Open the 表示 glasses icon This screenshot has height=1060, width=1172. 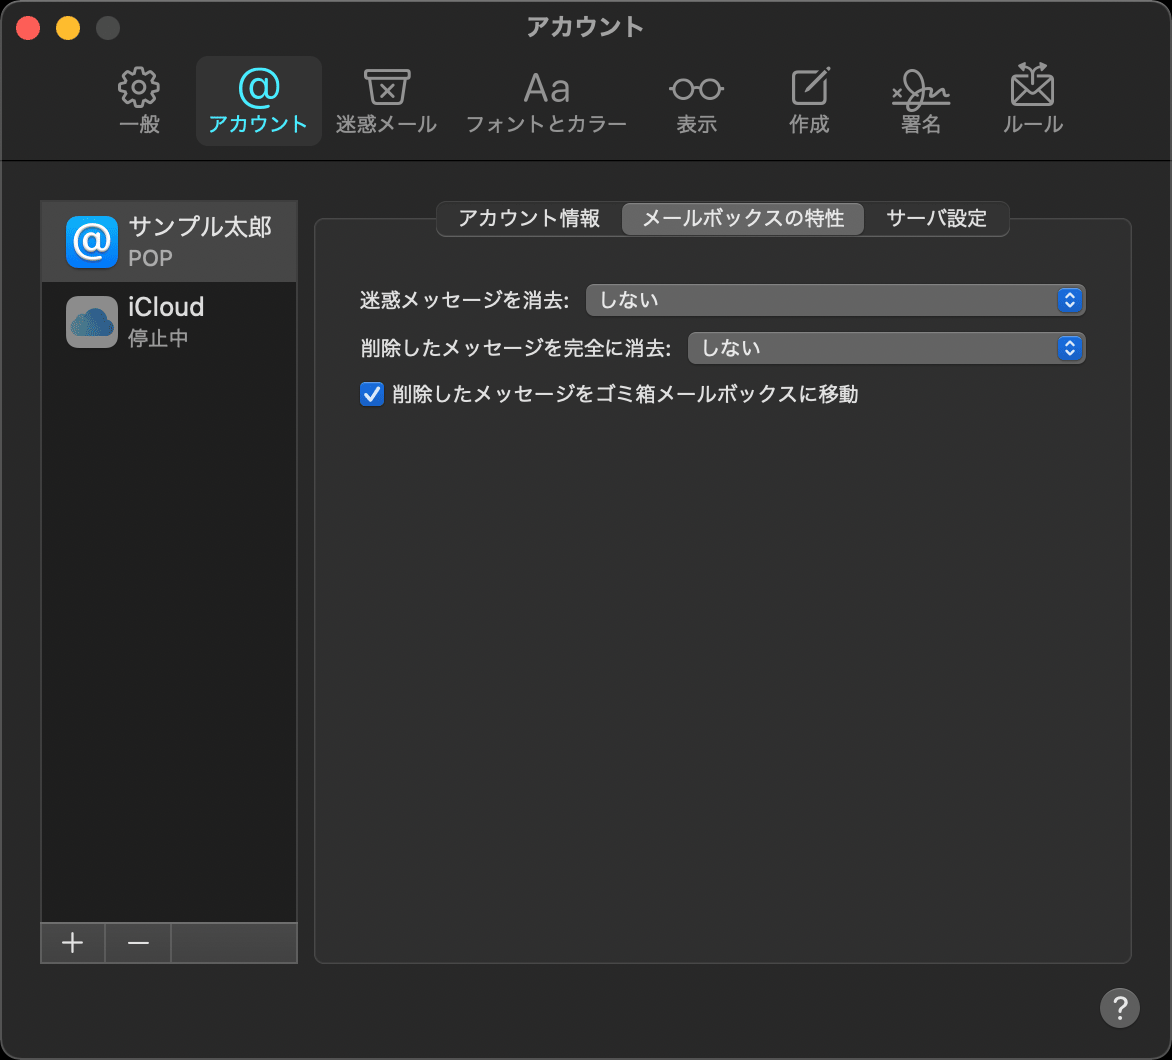click(696, 90)
